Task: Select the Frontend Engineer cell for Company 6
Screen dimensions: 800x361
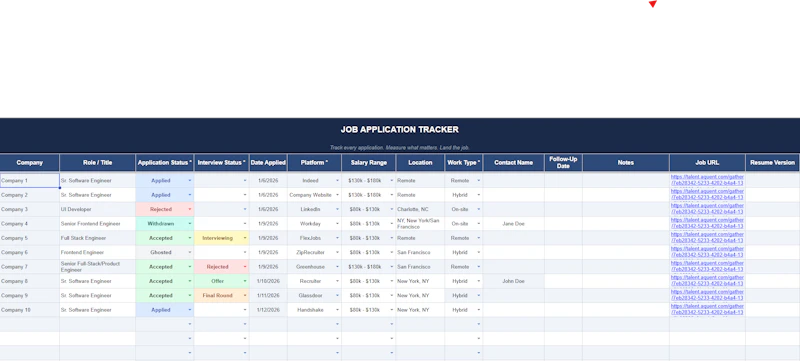Action: click(x=97, y=252)
